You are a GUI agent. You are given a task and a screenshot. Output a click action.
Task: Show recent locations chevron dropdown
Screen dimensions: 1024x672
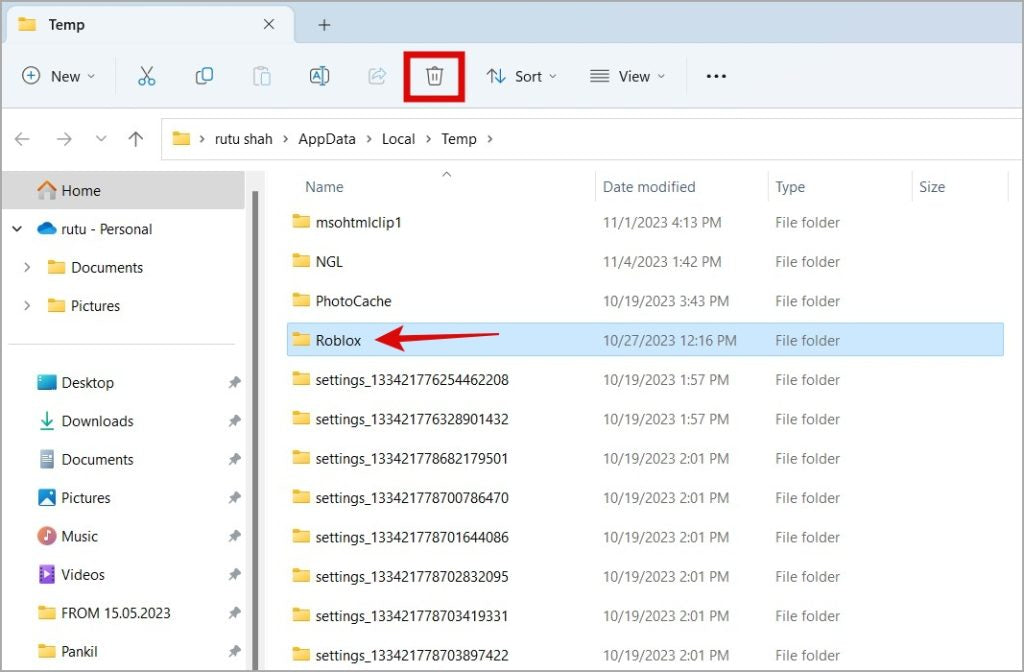pos(99,139)
